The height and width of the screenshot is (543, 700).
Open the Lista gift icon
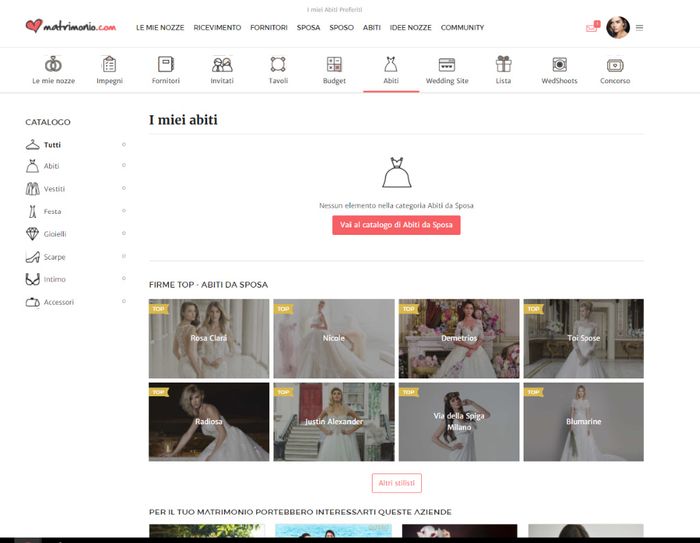[503, 64]
